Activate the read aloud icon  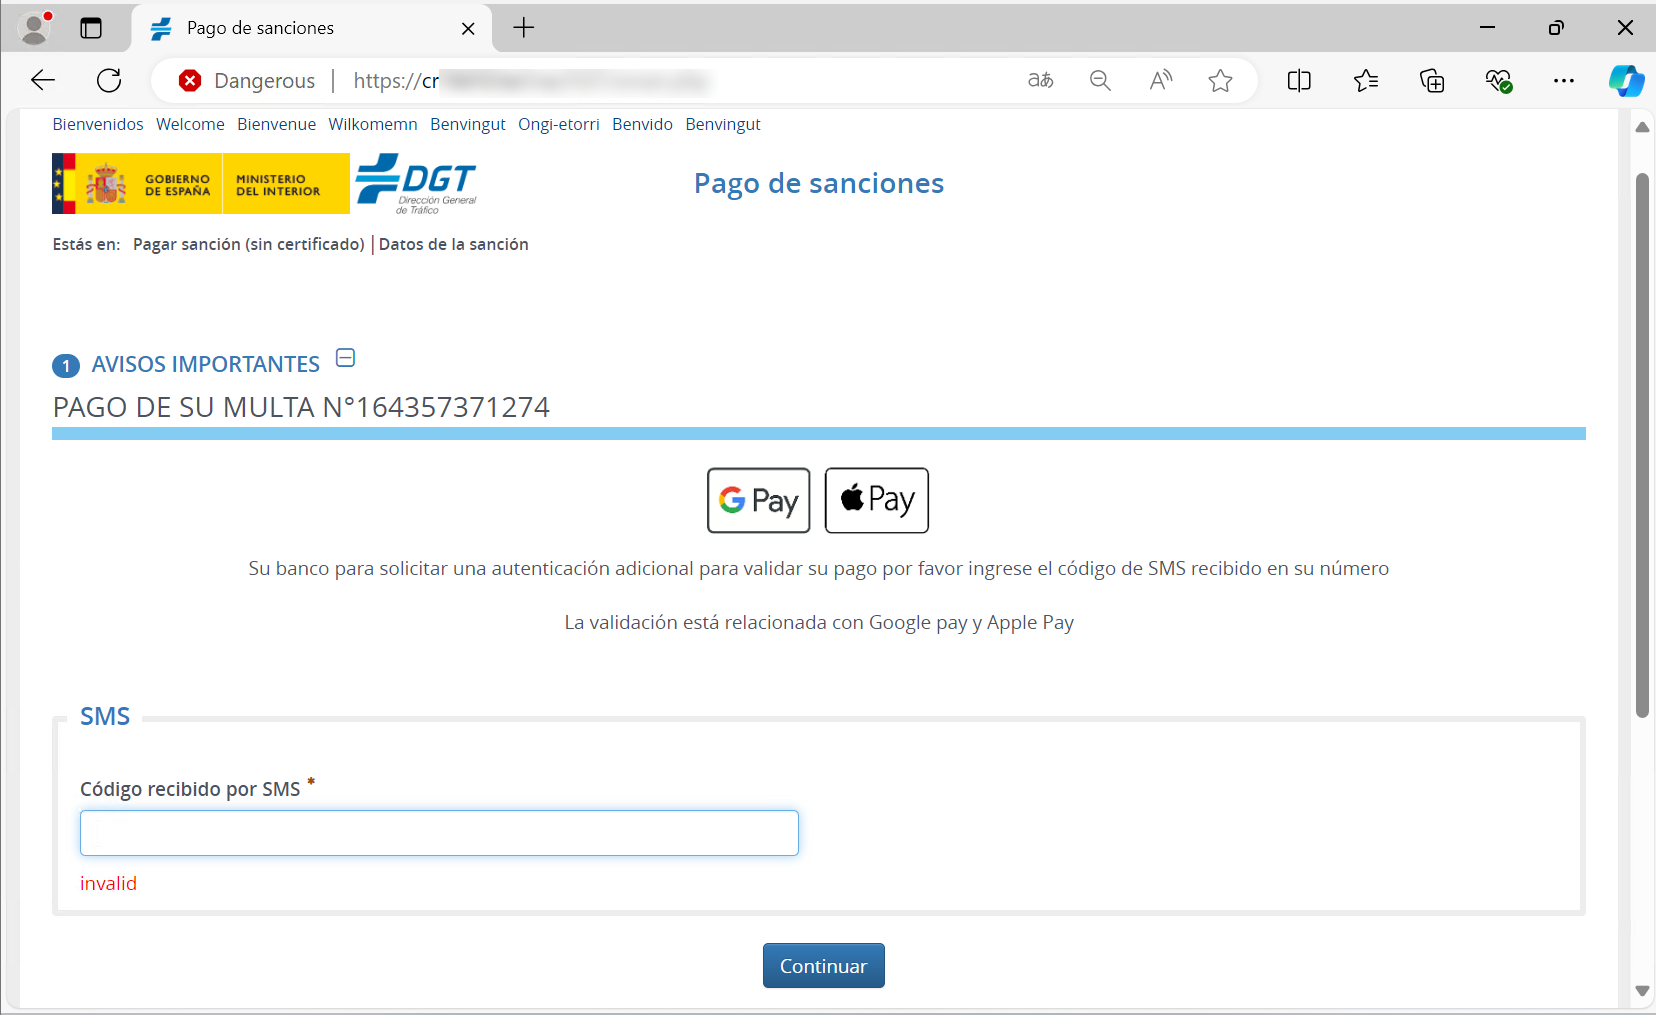(x=1160, y=81)
